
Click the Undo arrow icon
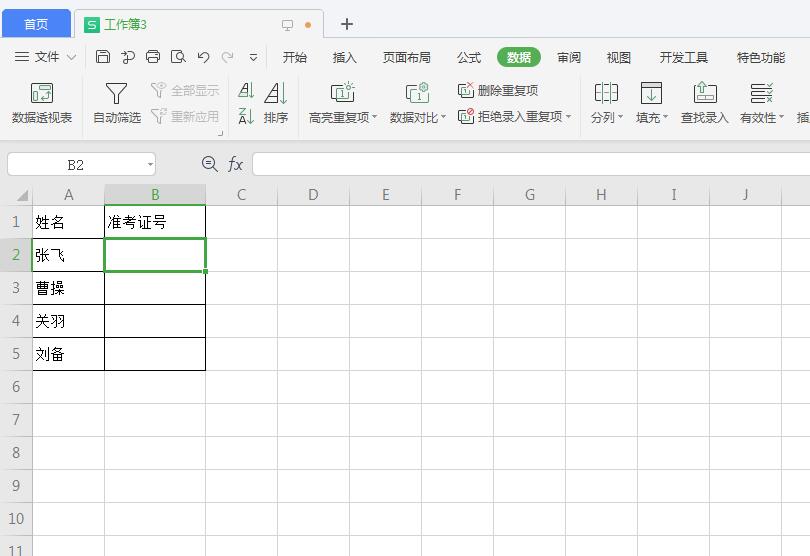[x=203, y=57]
